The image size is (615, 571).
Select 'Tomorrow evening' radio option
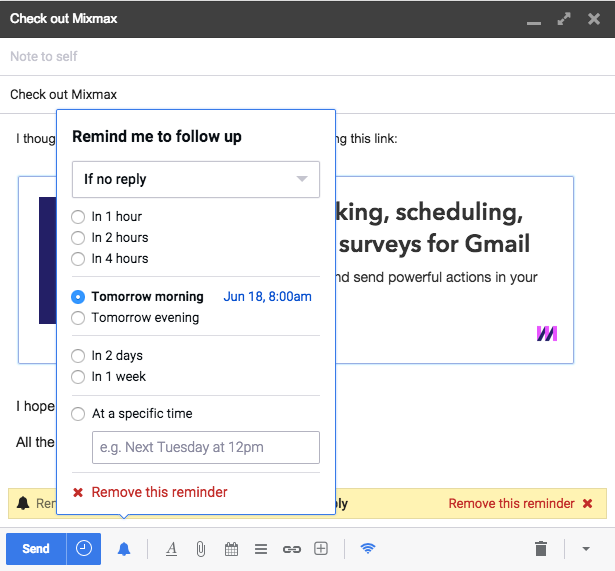pyautogui.click(x=78, y=318)
